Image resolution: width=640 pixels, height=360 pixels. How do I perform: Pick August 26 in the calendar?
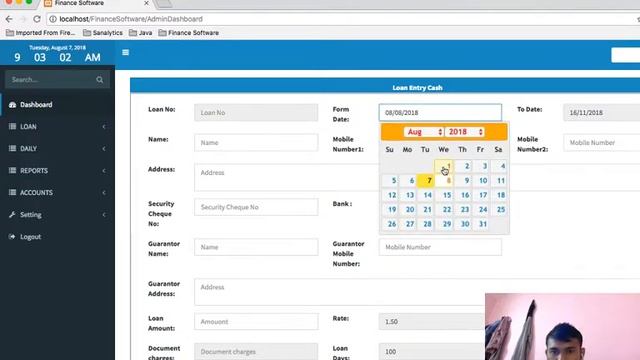tap(389, 224)
